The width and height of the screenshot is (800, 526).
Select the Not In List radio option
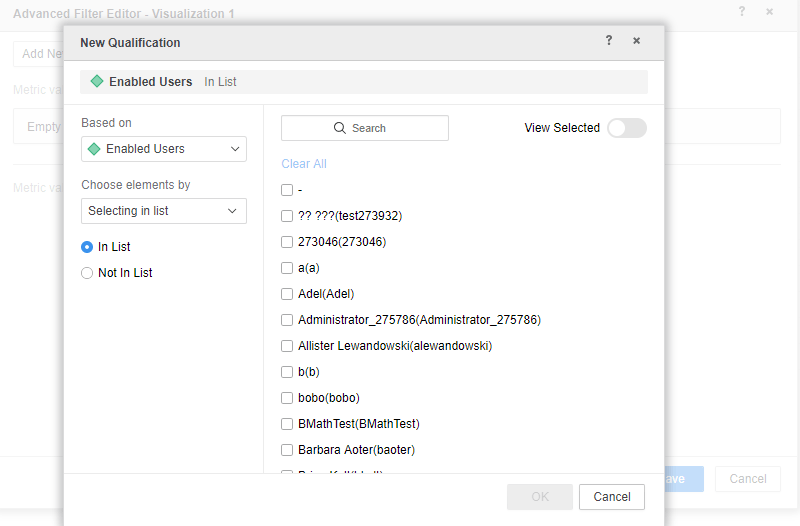pyautogui.click(x=87, y=273)
